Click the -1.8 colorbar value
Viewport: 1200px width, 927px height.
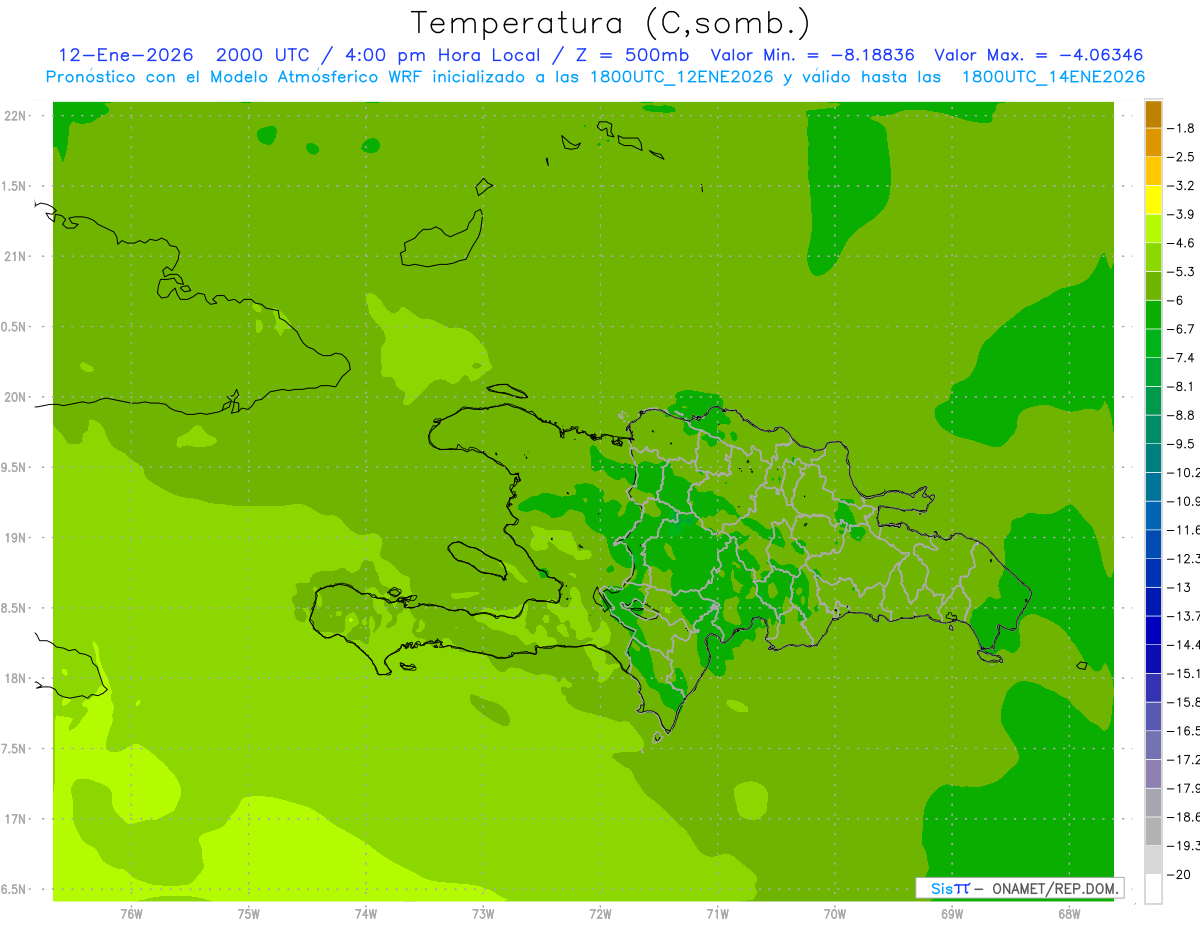[x=1181, y=128]
